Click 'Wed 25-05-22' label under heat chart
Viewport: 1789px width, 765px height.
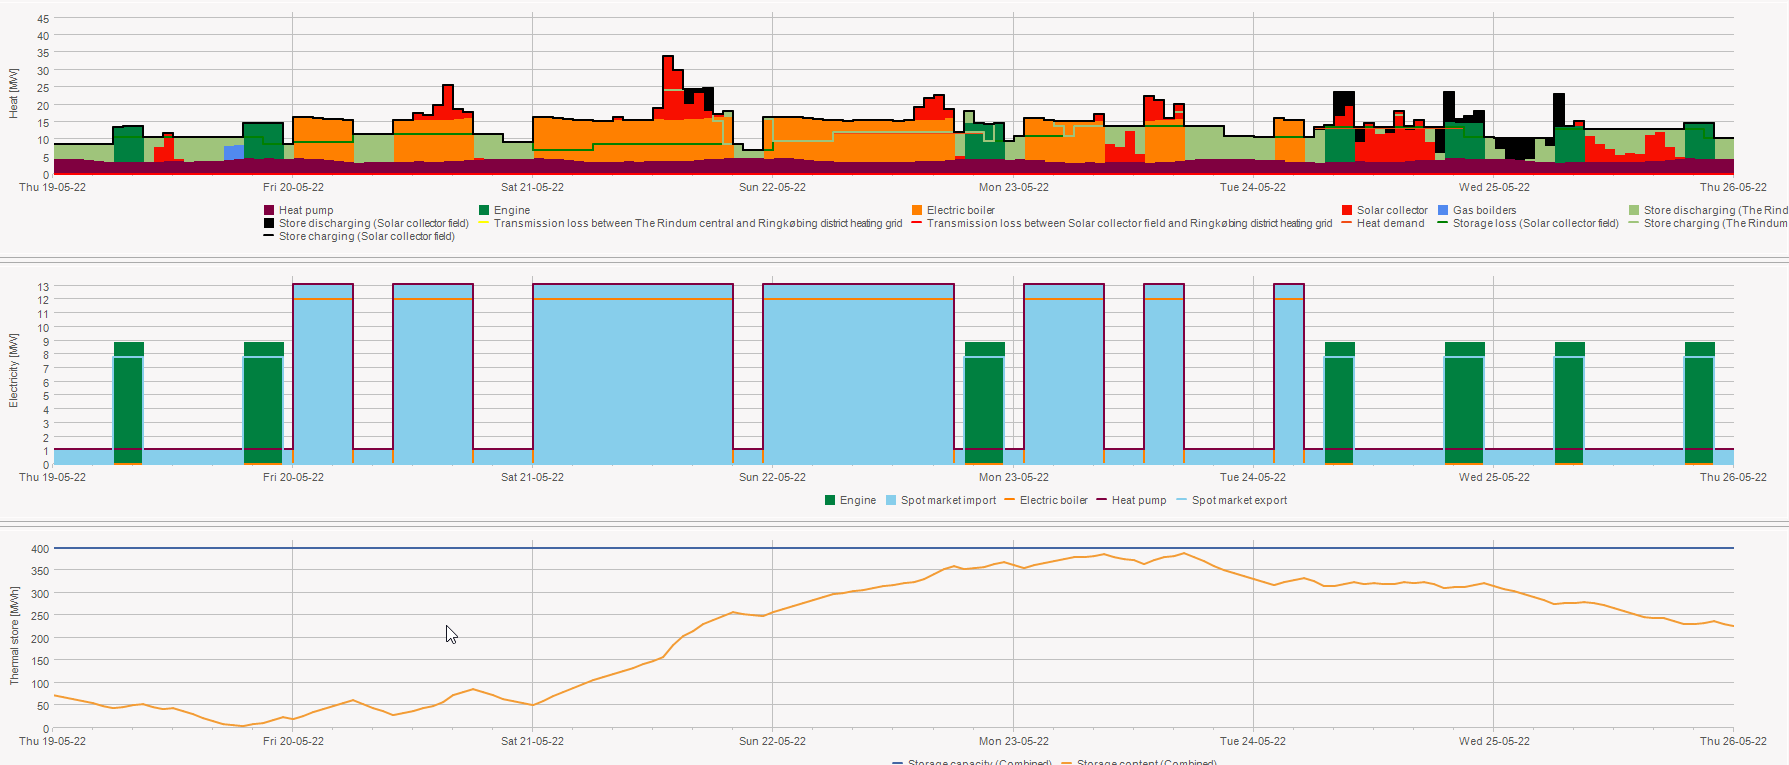tap(1494, 187)
